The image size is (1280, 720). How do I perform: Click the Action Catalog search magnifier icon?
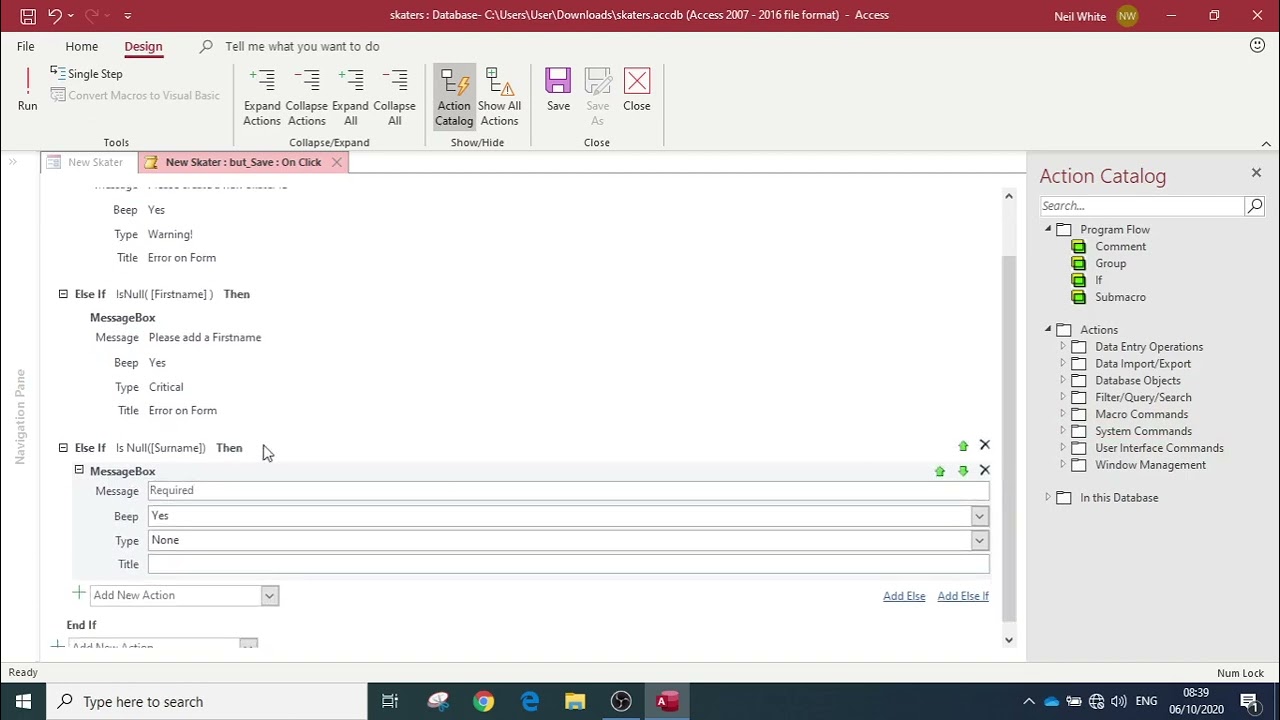pyautogui.click(x=1255, y=206)
